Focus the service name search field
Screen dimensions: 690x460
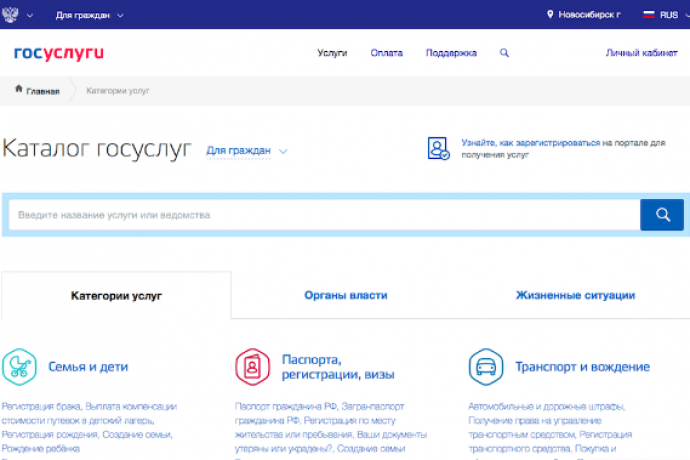point(320,215)
